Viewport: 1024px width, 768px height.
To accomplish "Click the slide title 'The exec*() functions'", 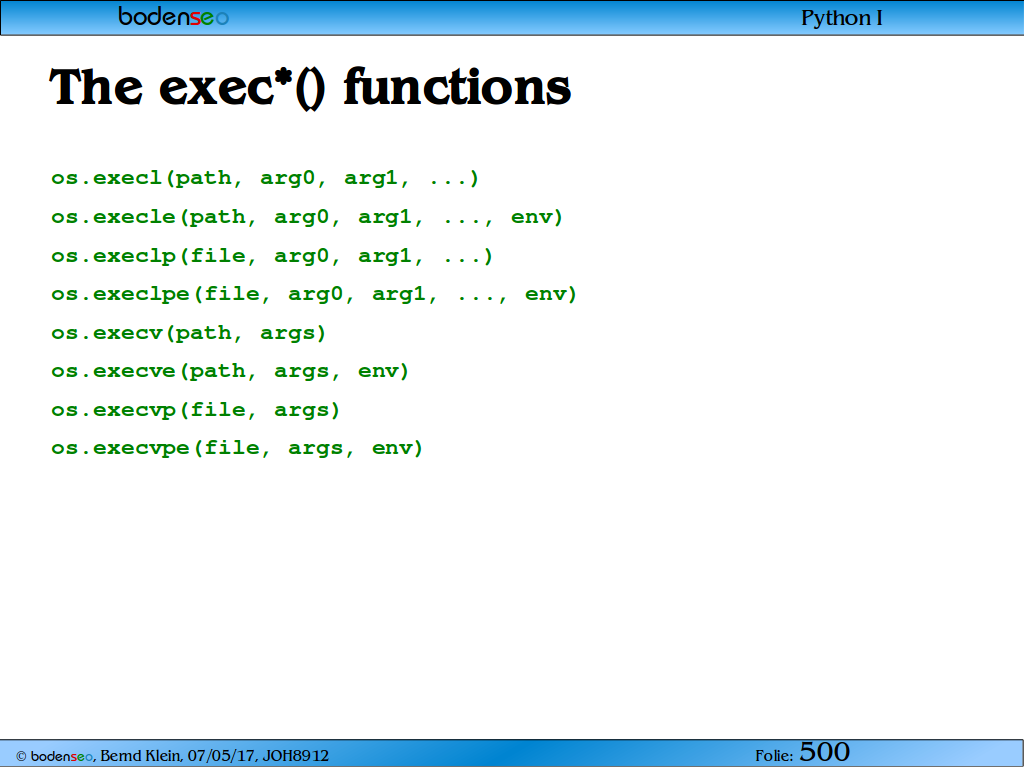I will coord(310,88).
